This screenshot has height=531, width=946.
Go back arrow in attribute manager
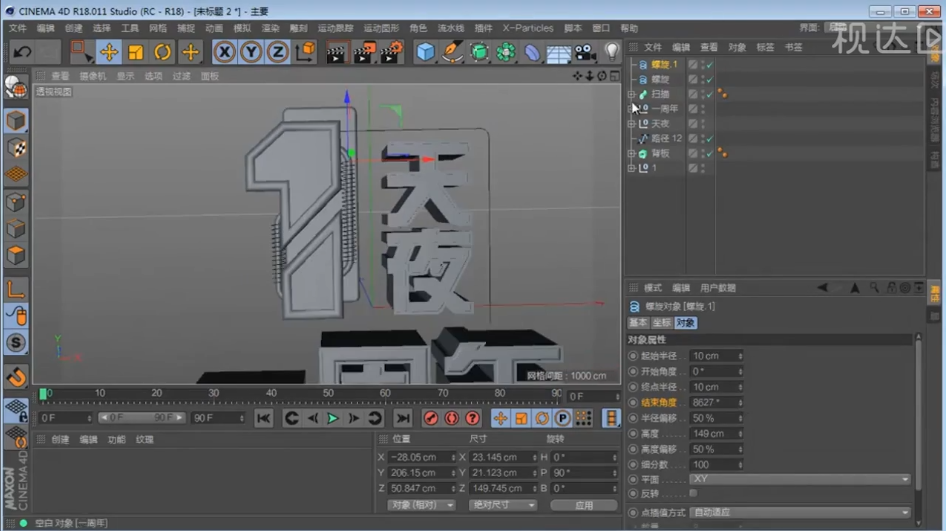click(822, 288)
